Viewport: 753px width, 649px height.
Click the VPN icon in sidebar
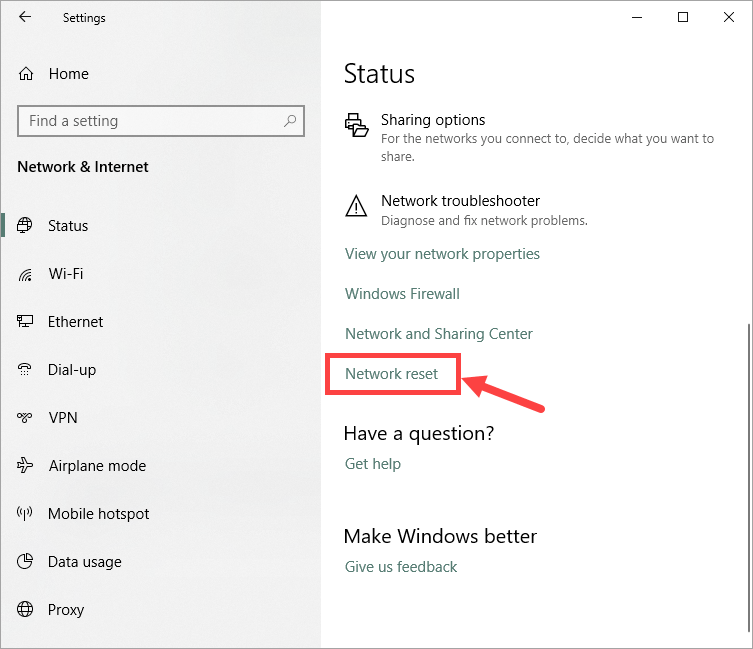pos(24,417)
